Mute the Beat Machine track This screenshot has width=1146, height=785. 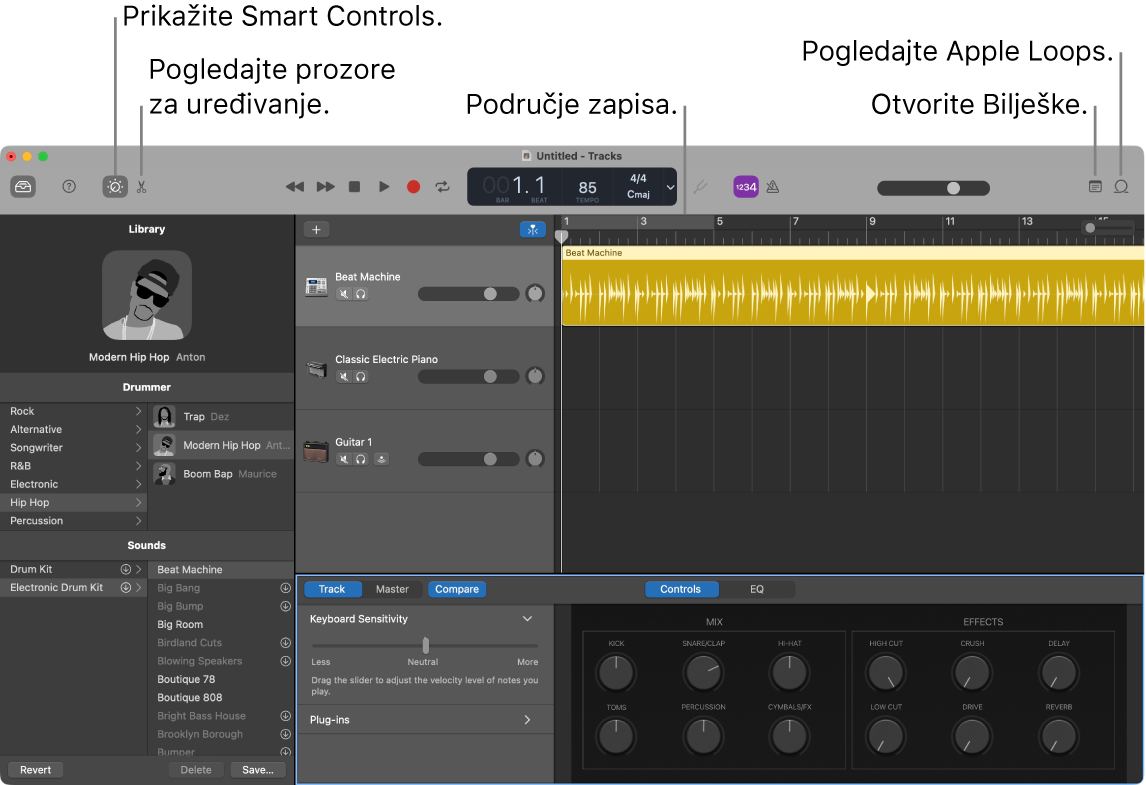coord(344,294)
